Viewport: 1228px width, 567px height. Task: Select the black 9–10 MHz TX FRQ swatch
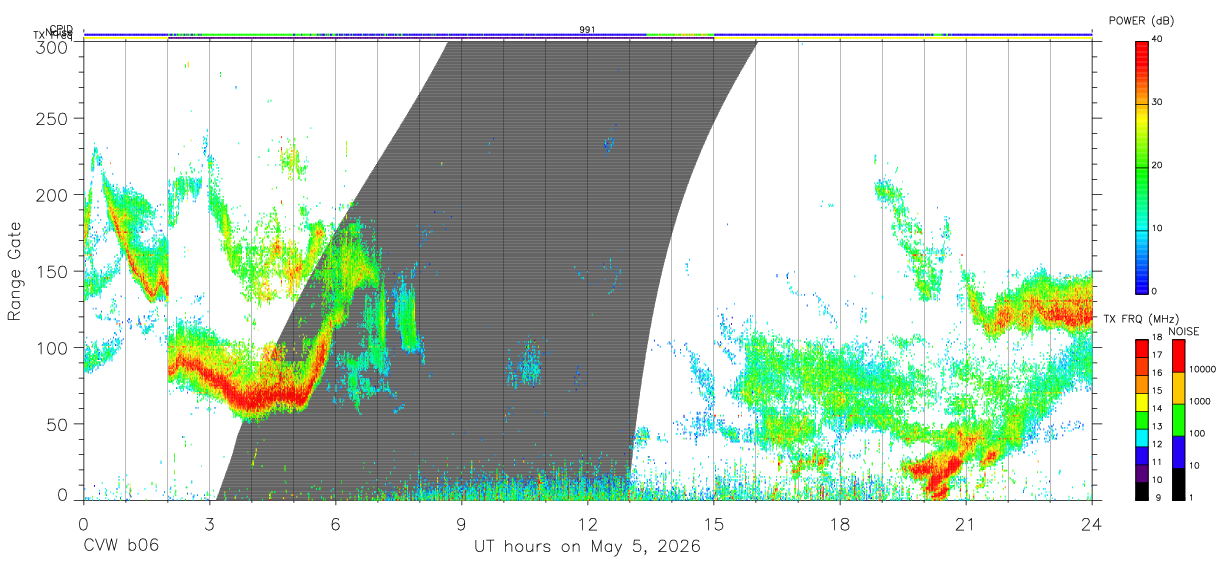1141,491
